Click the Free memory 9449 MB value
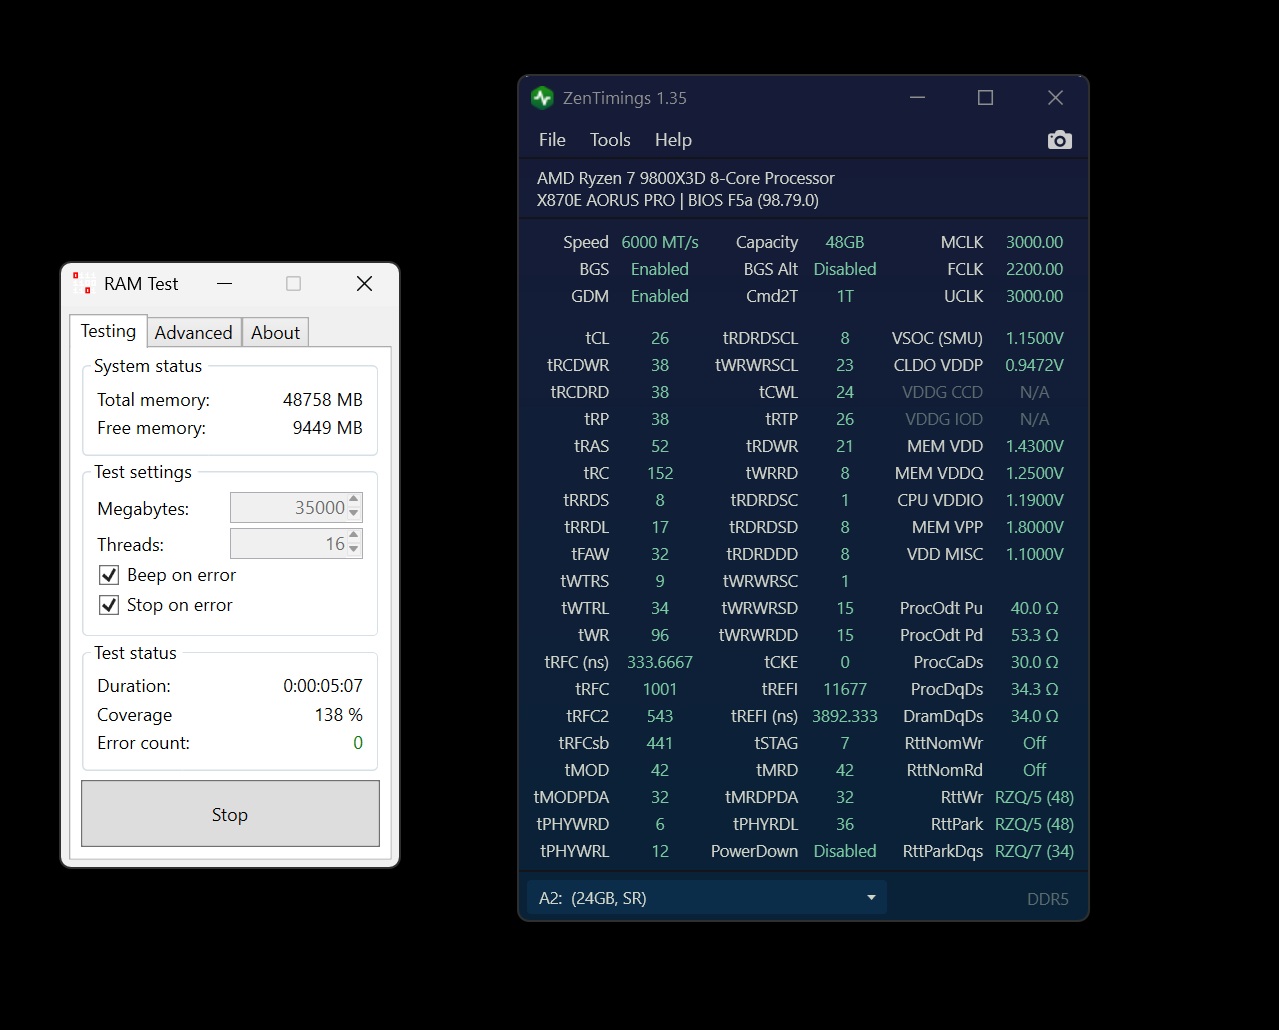 coord(328,428)
